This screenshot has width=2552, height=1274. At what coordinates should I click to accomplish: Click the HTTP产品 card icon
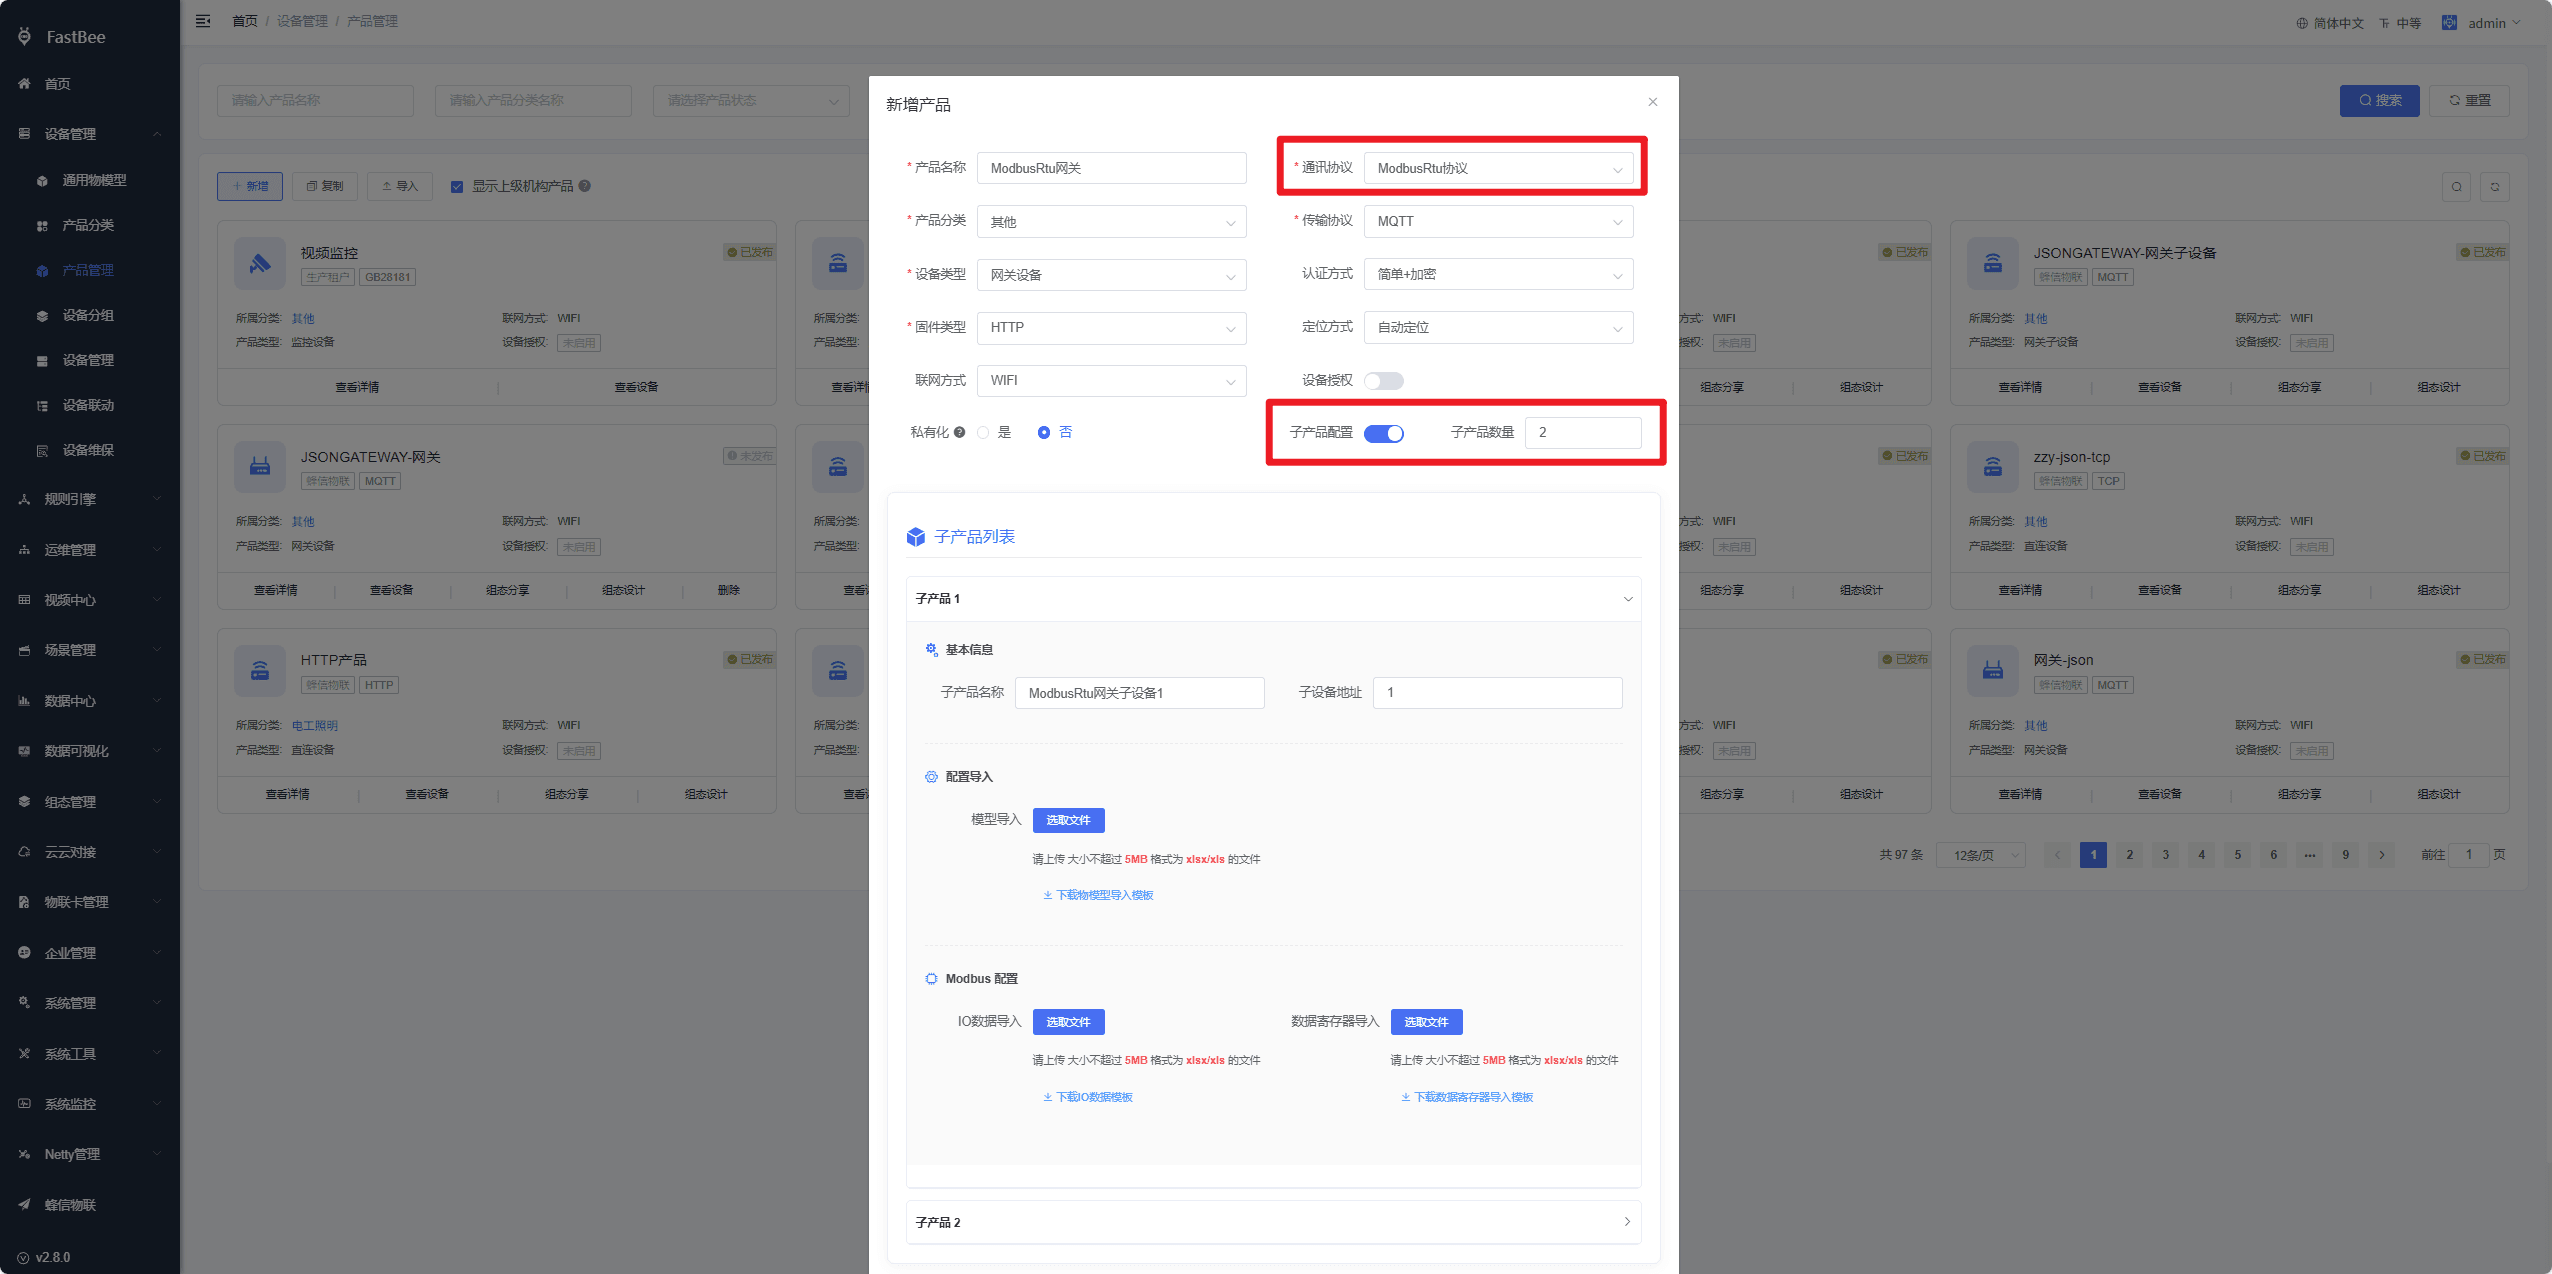point(260,671)
